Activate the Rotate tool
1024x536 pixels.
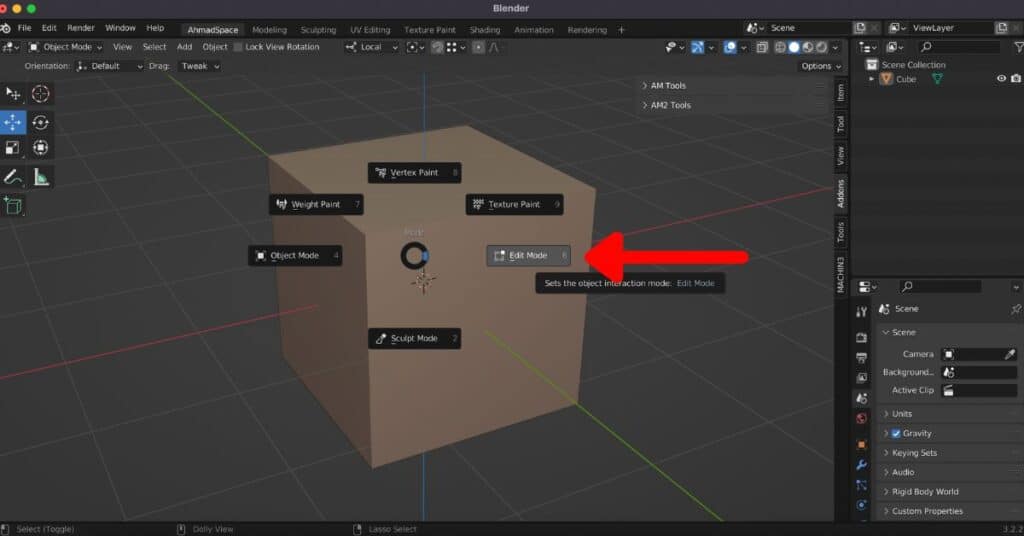[40, 122]
